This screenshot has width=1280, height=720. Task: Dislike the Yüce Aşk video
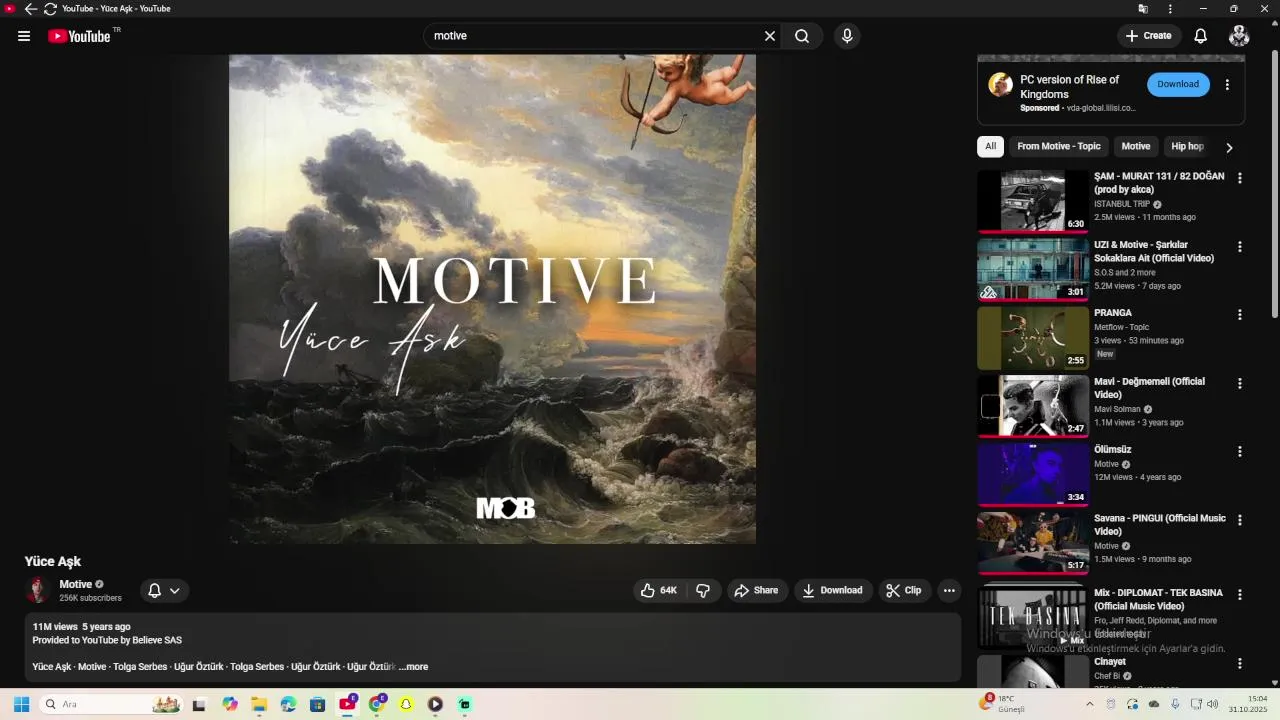click(x=703, y=591)
